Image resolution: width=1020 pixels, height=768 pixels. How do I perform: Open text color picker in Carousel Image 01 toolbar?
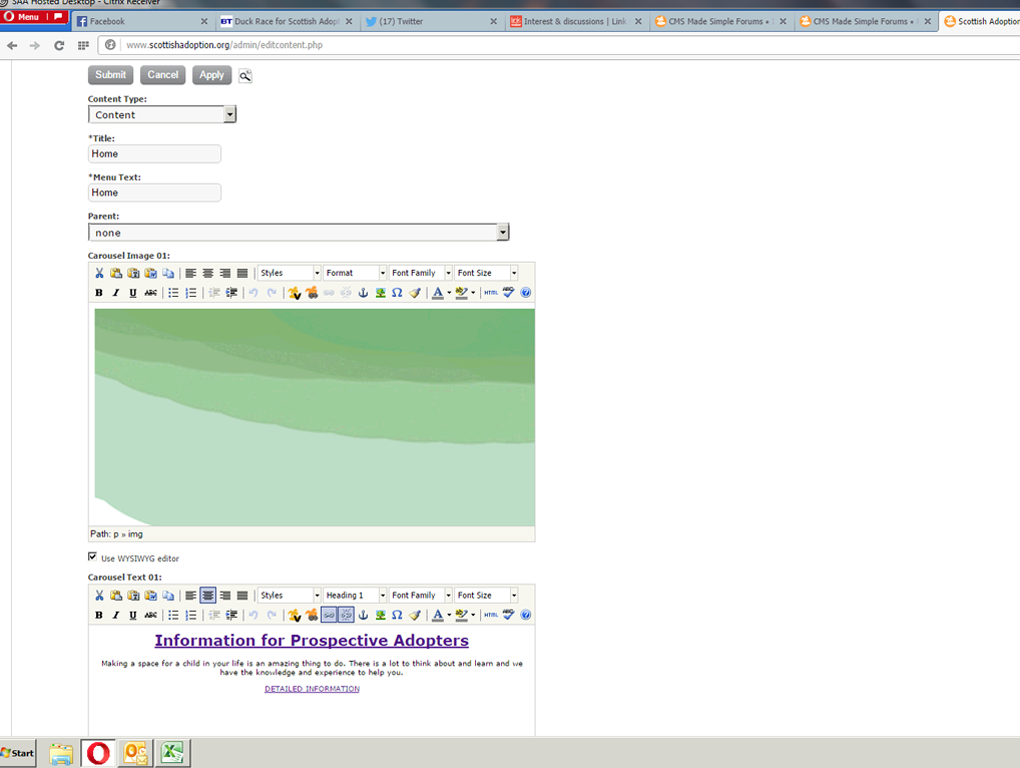click(439, 293)
